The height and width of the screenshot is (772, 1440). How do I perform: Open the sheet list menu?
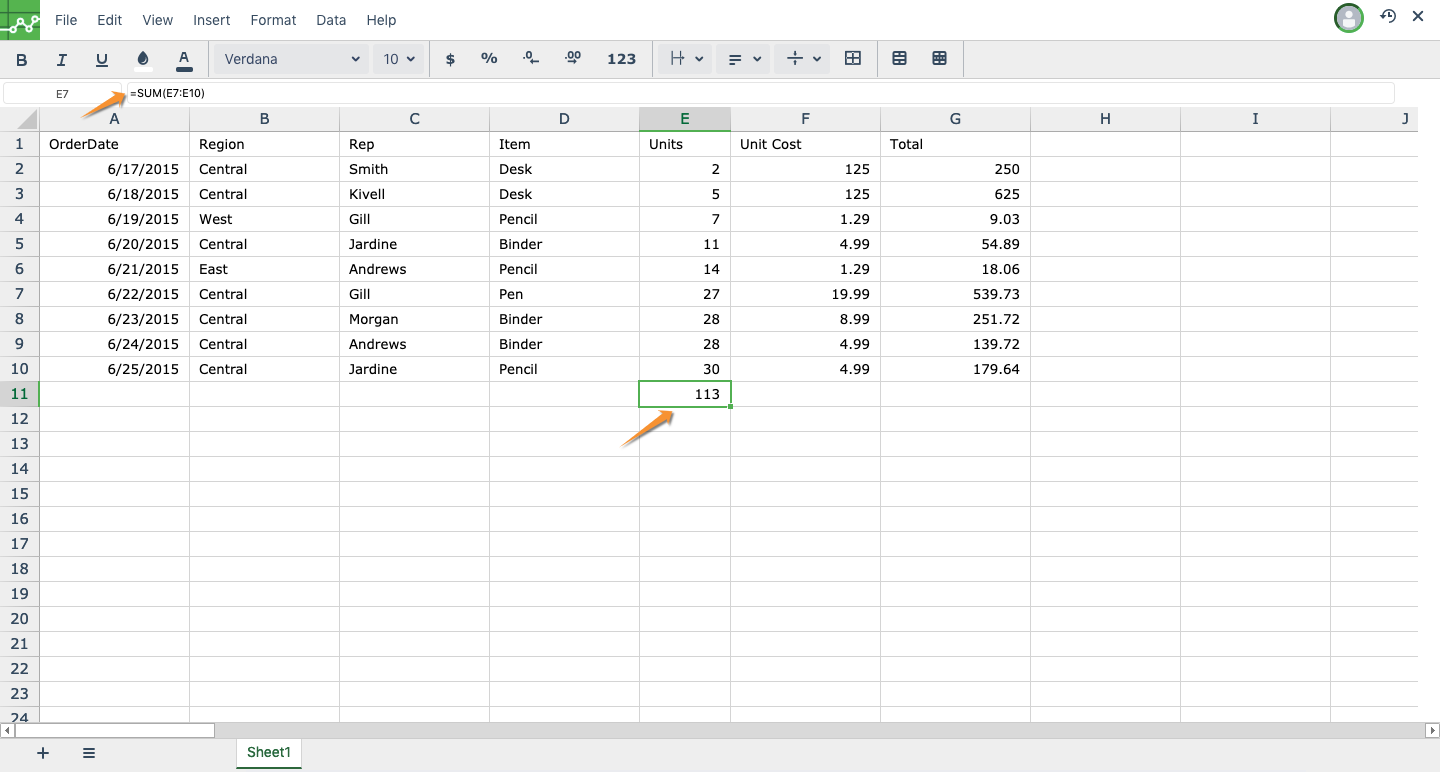(89, 753)
